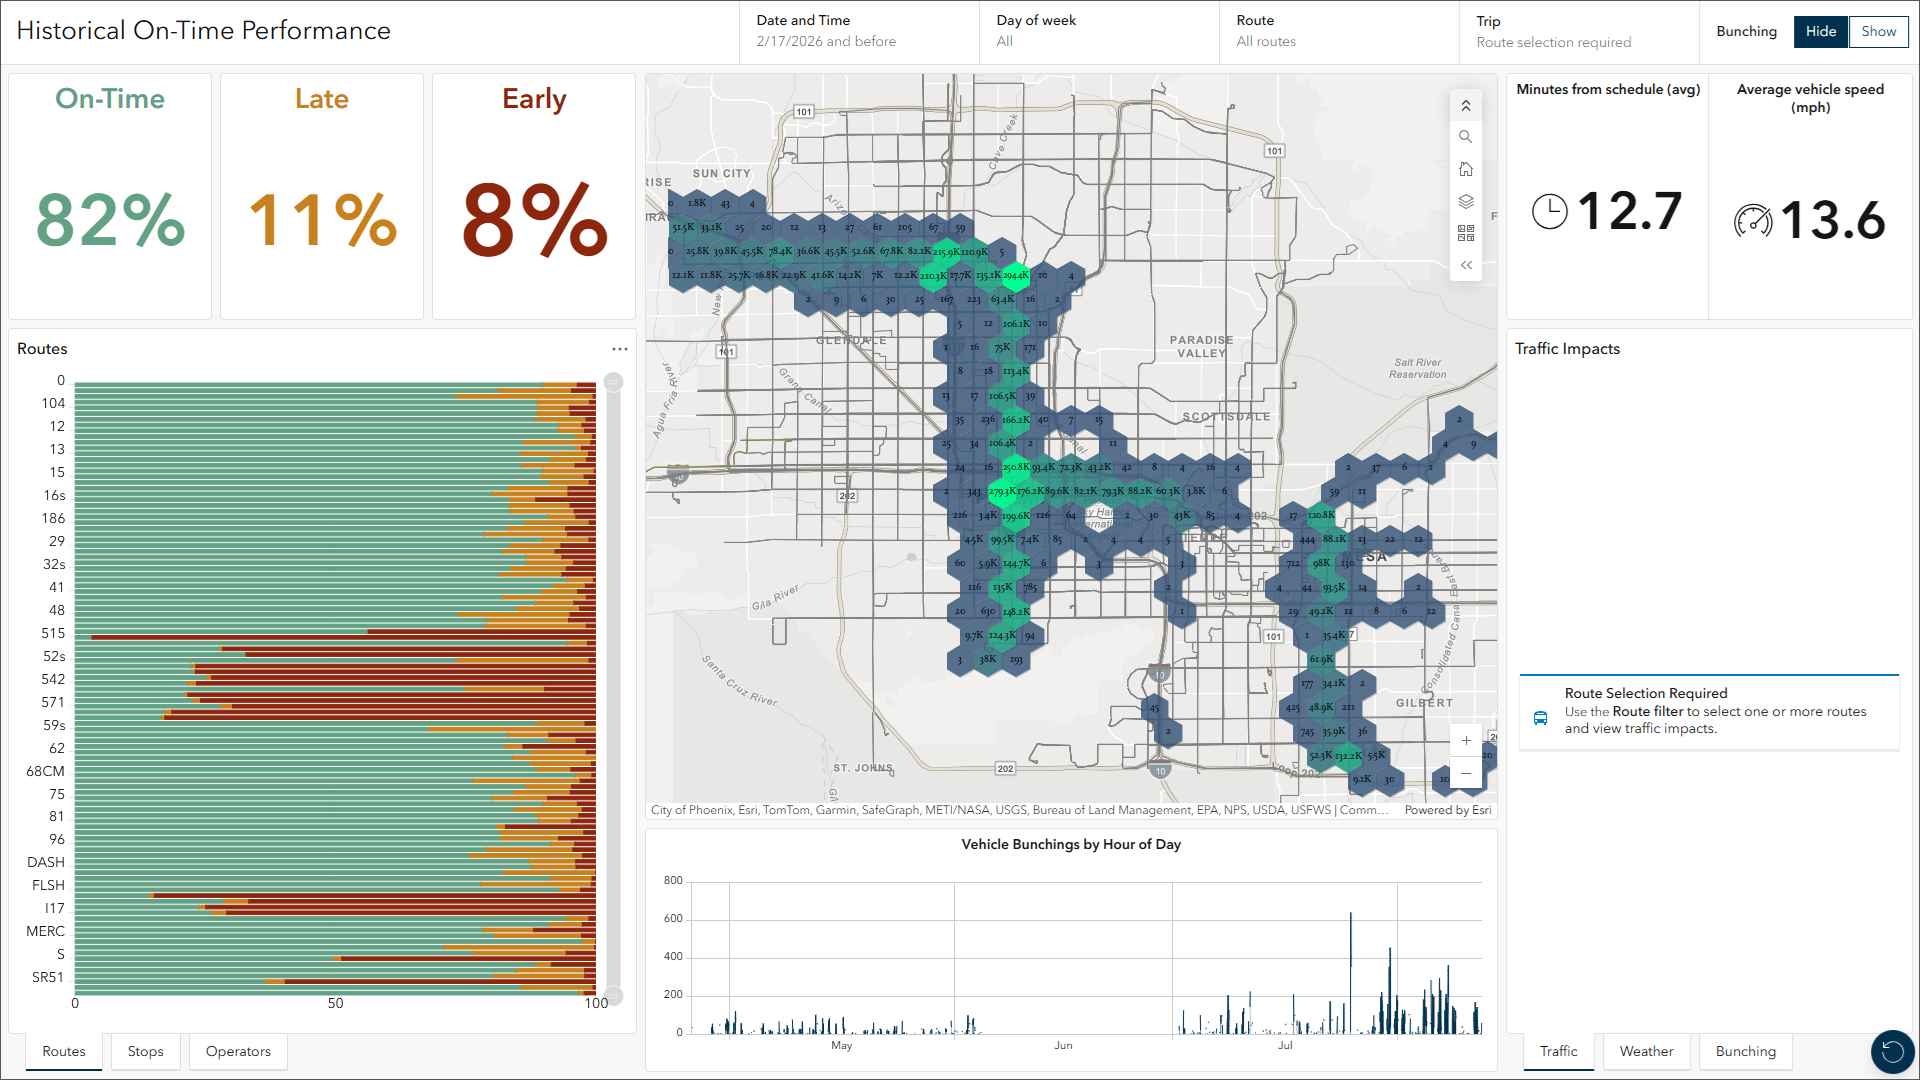Click bottom handle of Routes chart slider
This screenshot has width=1920, height=1080.
613,995
